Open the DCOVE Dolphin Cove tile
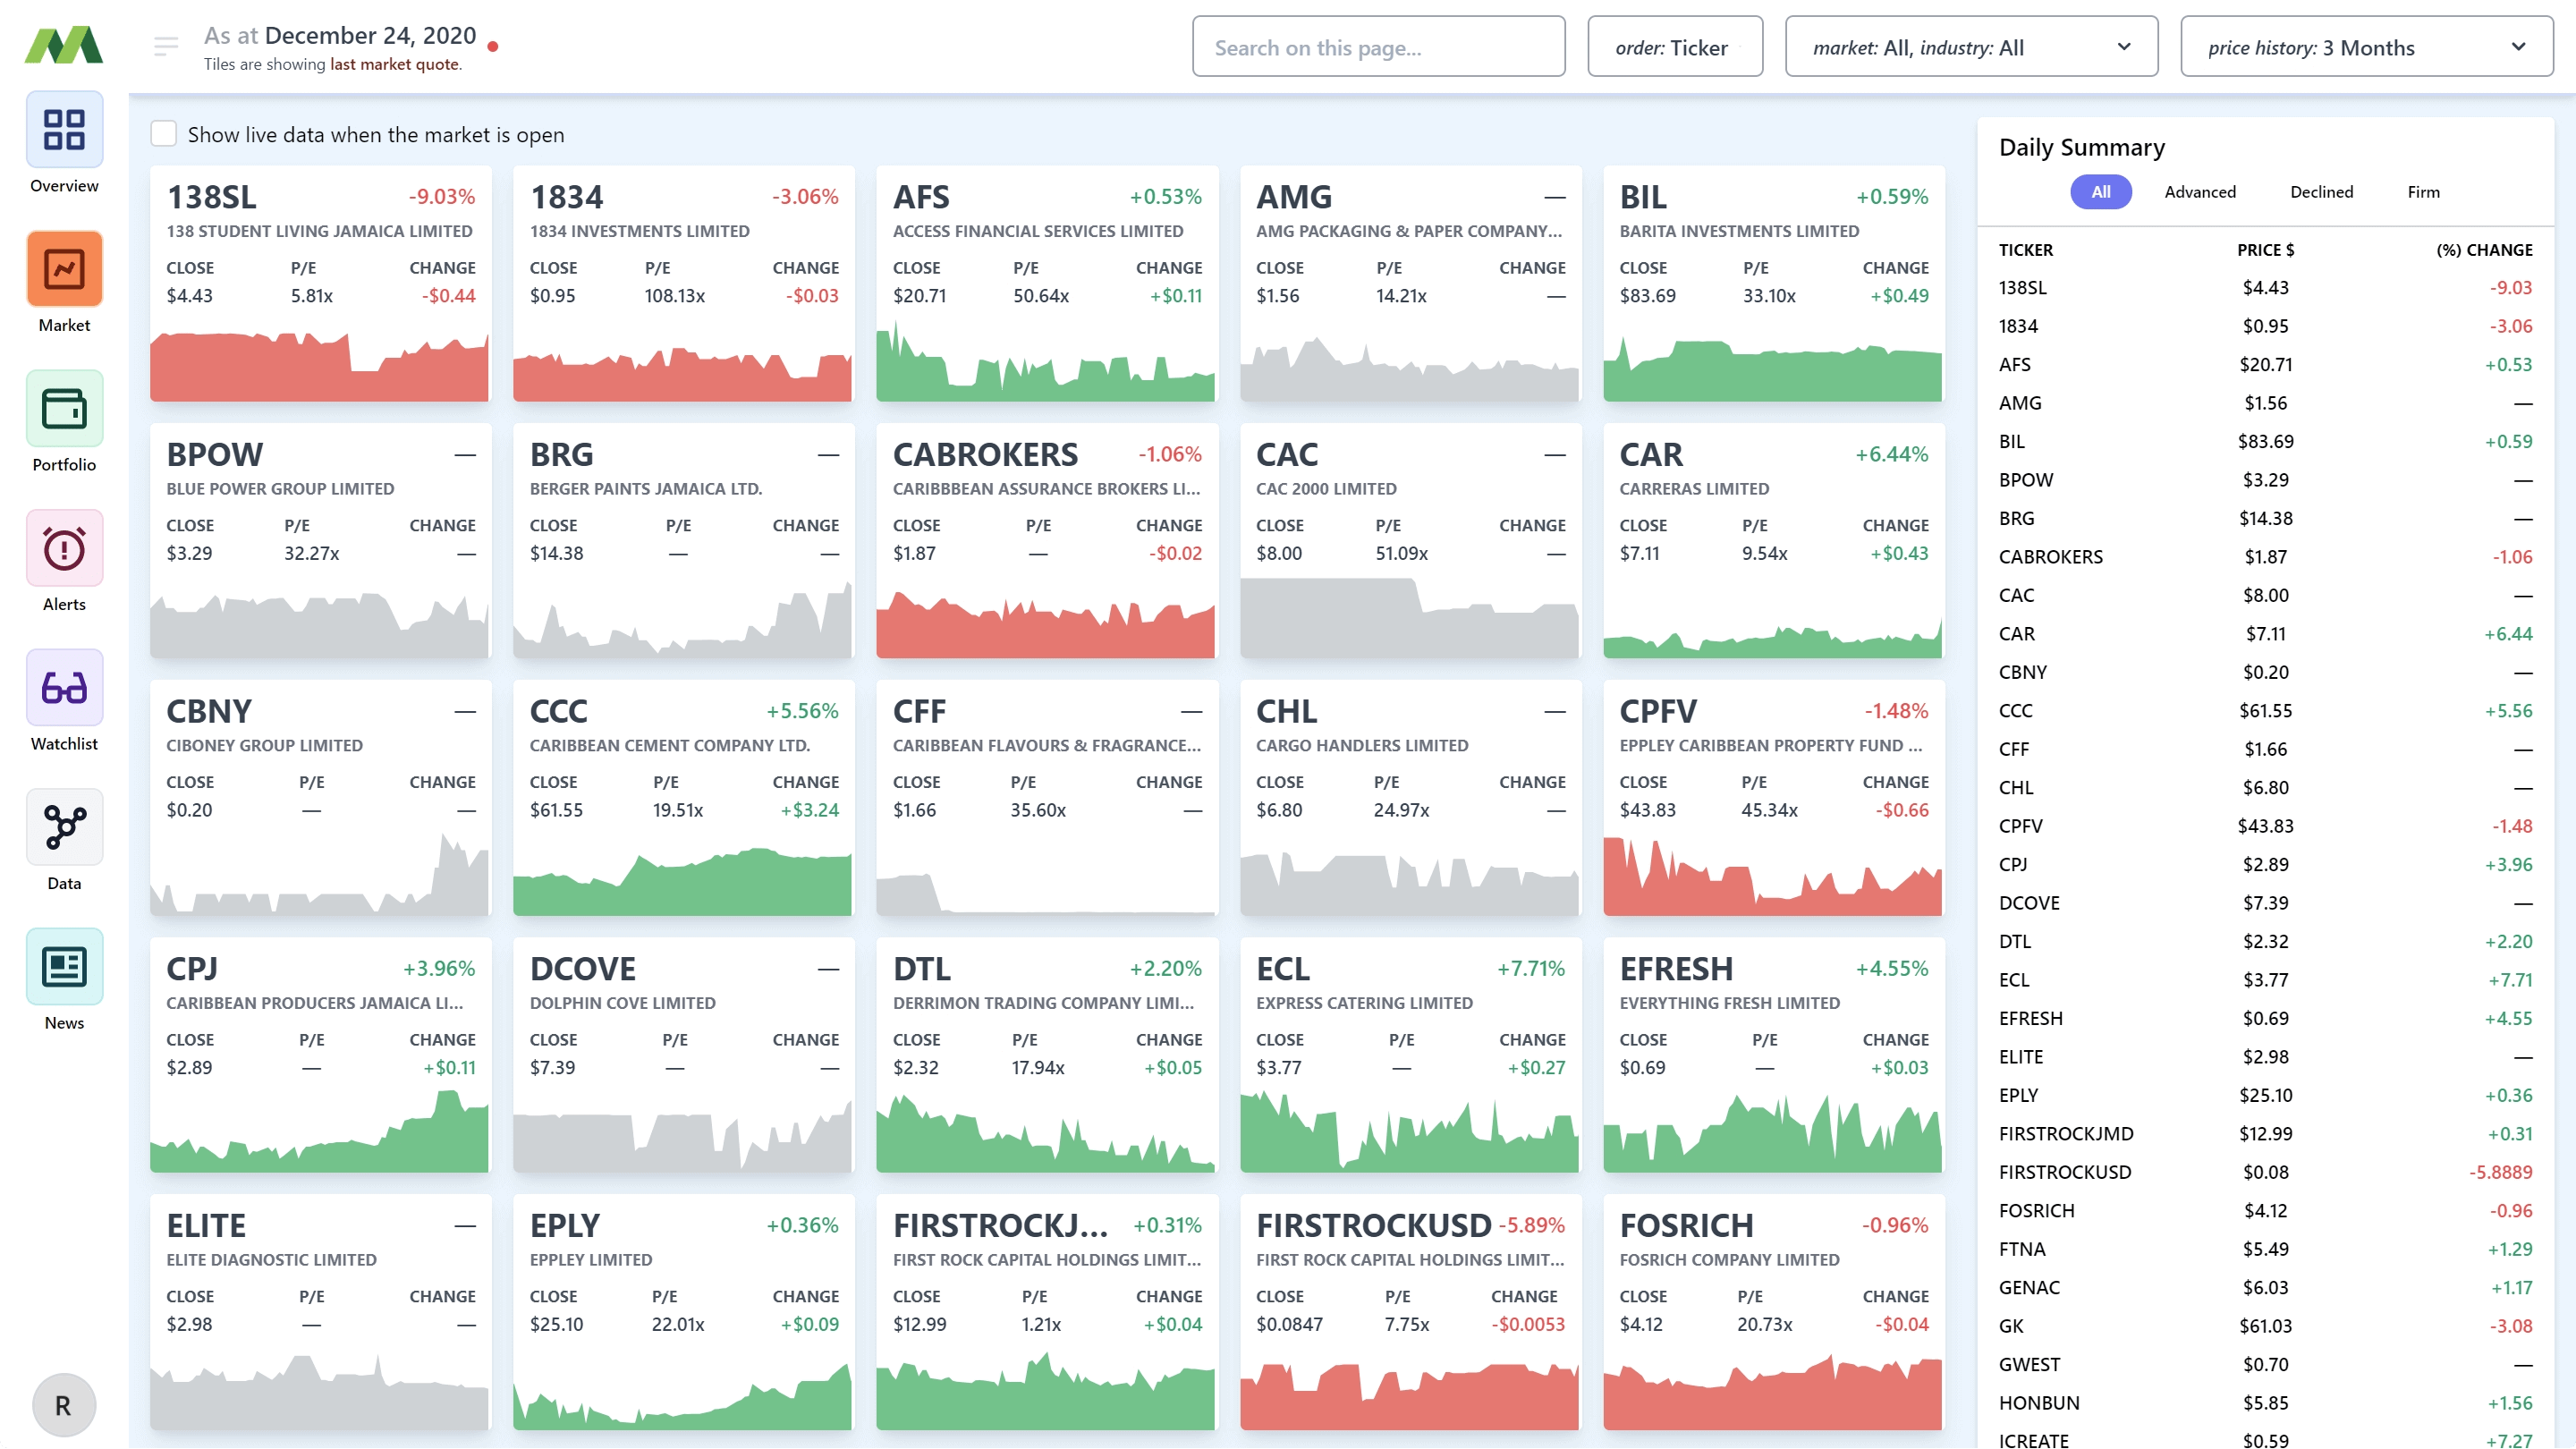 683,1055
